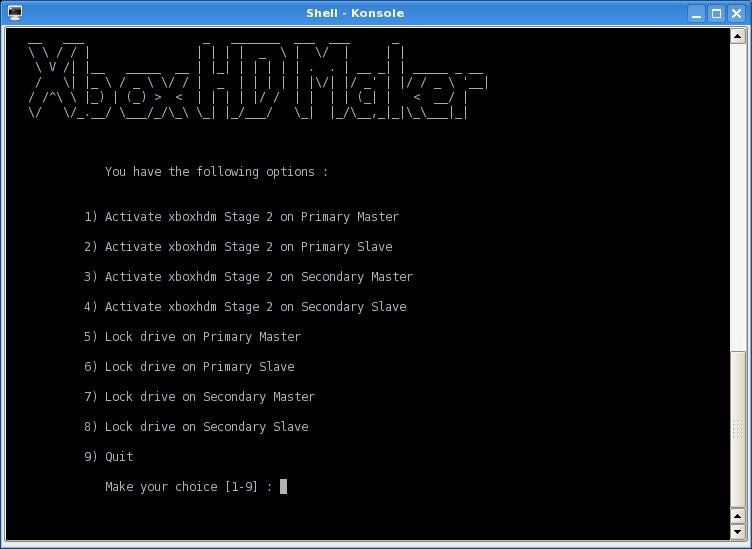This screenshot has width=752, height=549.
Task: Click the terminal cursor after the choice prompt
Action: click(284, 487)
